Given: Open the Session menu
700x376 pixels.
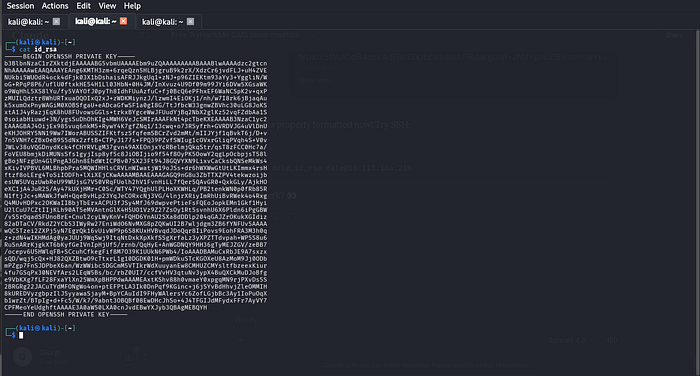Looking at the screenshot, I should tap(20, 6).
